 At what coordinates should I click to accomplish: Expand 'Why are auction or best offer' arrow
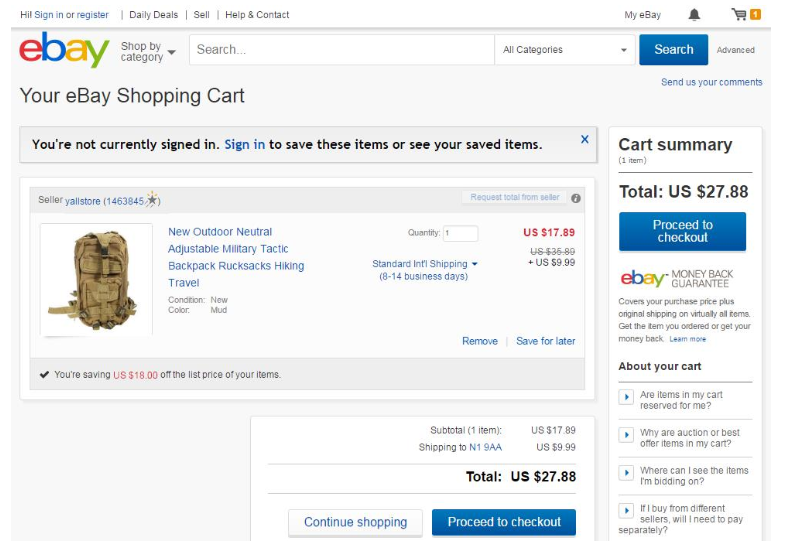[626, 435]
